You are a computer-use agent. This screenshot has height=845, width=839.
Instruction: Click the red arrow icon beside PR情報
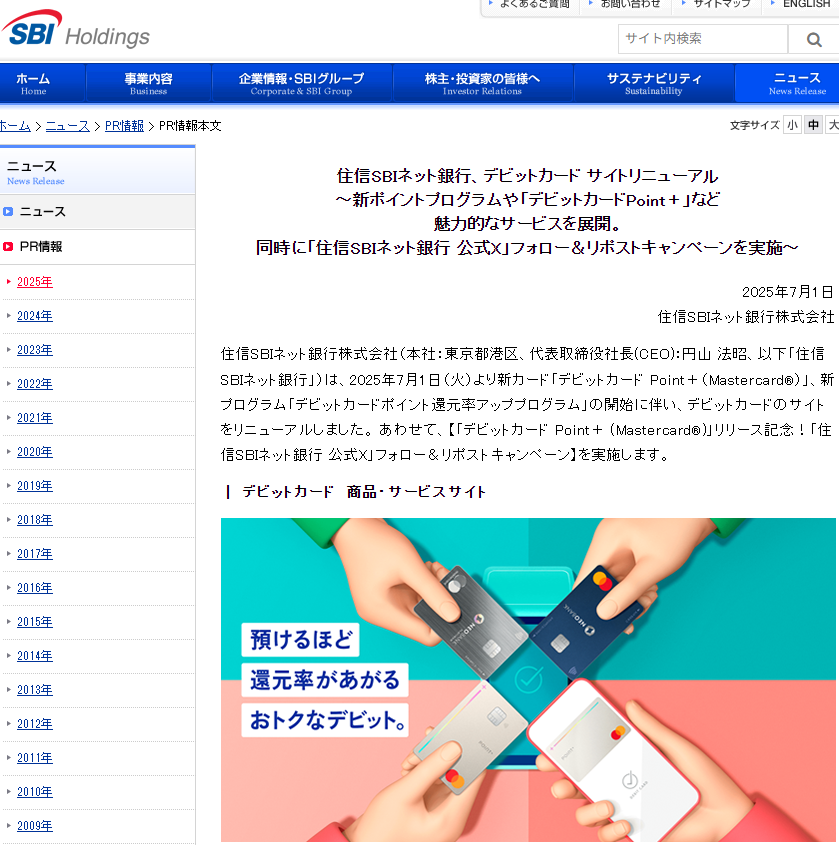point(8,247)
